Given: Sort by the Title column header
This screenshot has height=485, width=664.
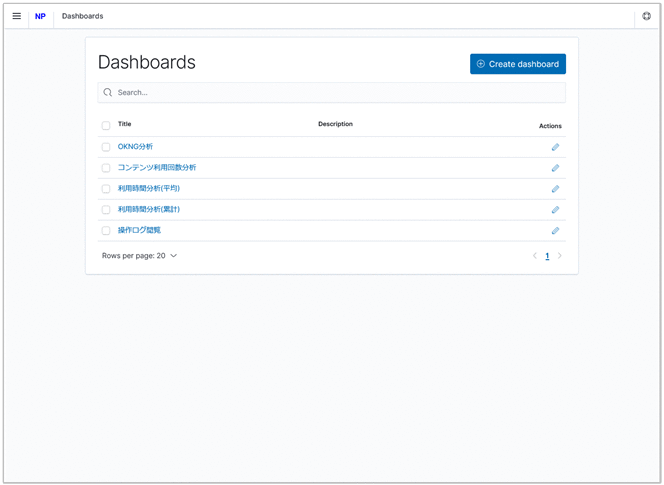Looking at the screenshot, I should pyautogui.click(x=125, y=124).
